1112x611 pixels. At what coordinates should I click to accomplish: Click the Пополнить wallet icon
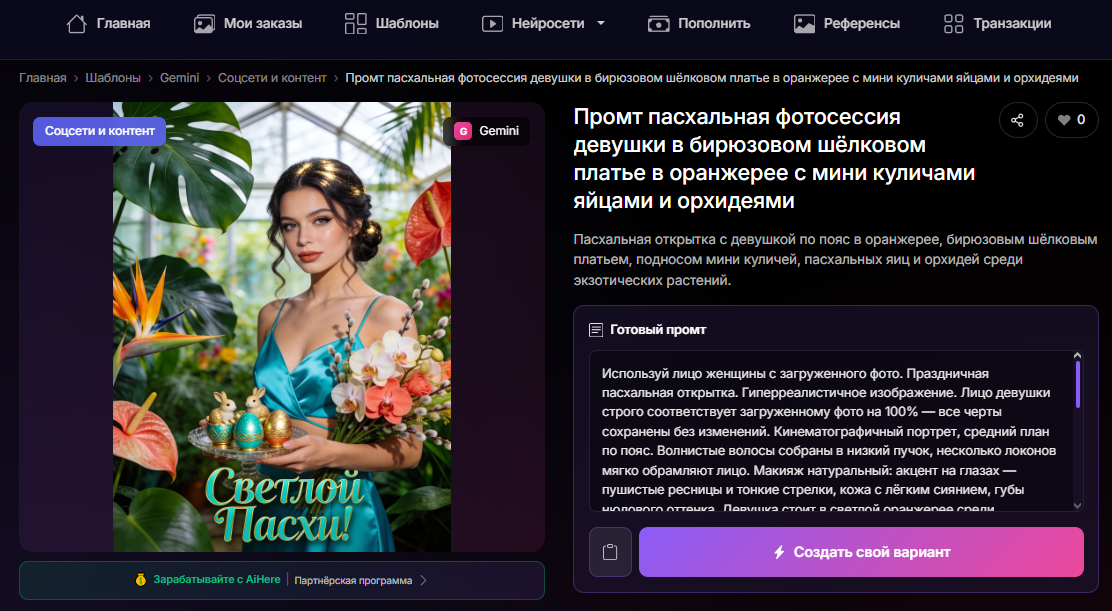658,23
